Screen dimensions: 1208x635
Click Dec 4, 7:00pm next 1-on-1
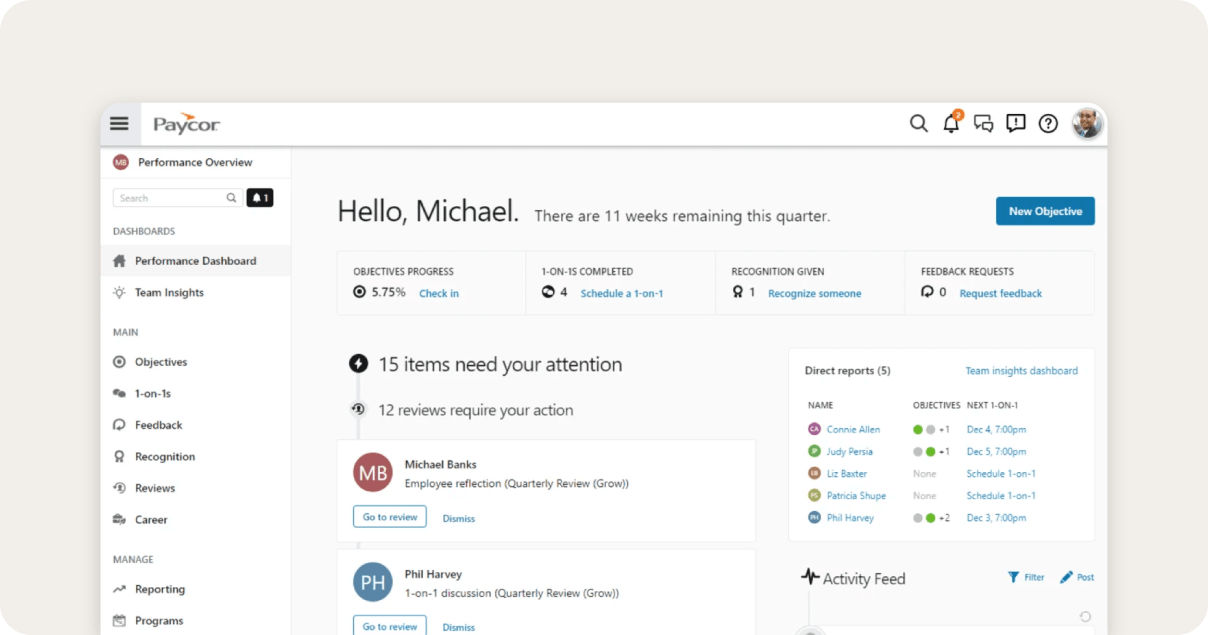click(x=996, y=430)
